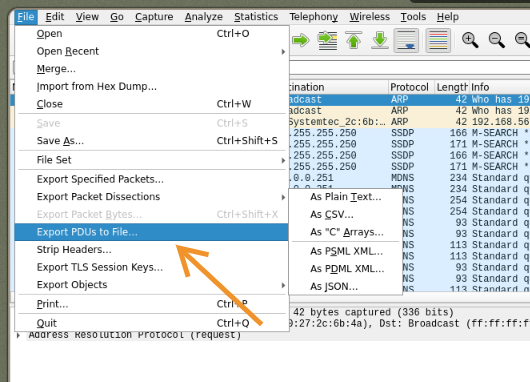The height and width of the screenshot is (382, 530).
Task: Export dissections As "C" Arrays...
Action: tap(345, 232)
